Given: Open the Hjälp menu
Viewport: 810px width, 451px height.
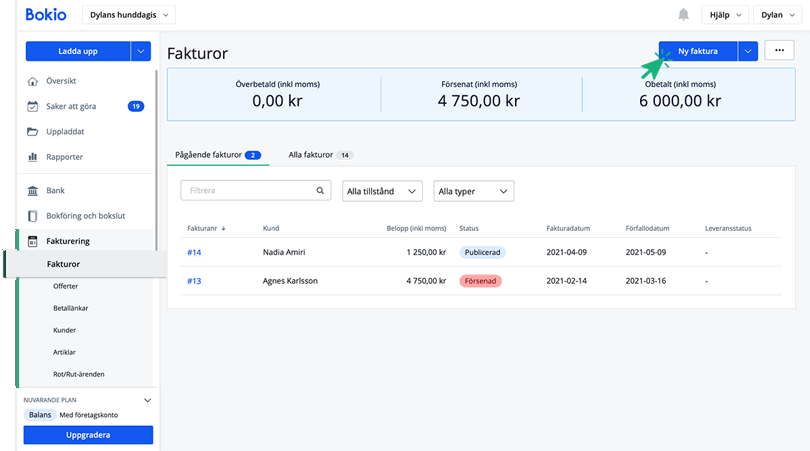Looking at the screenshot, I should pos(725,15).
